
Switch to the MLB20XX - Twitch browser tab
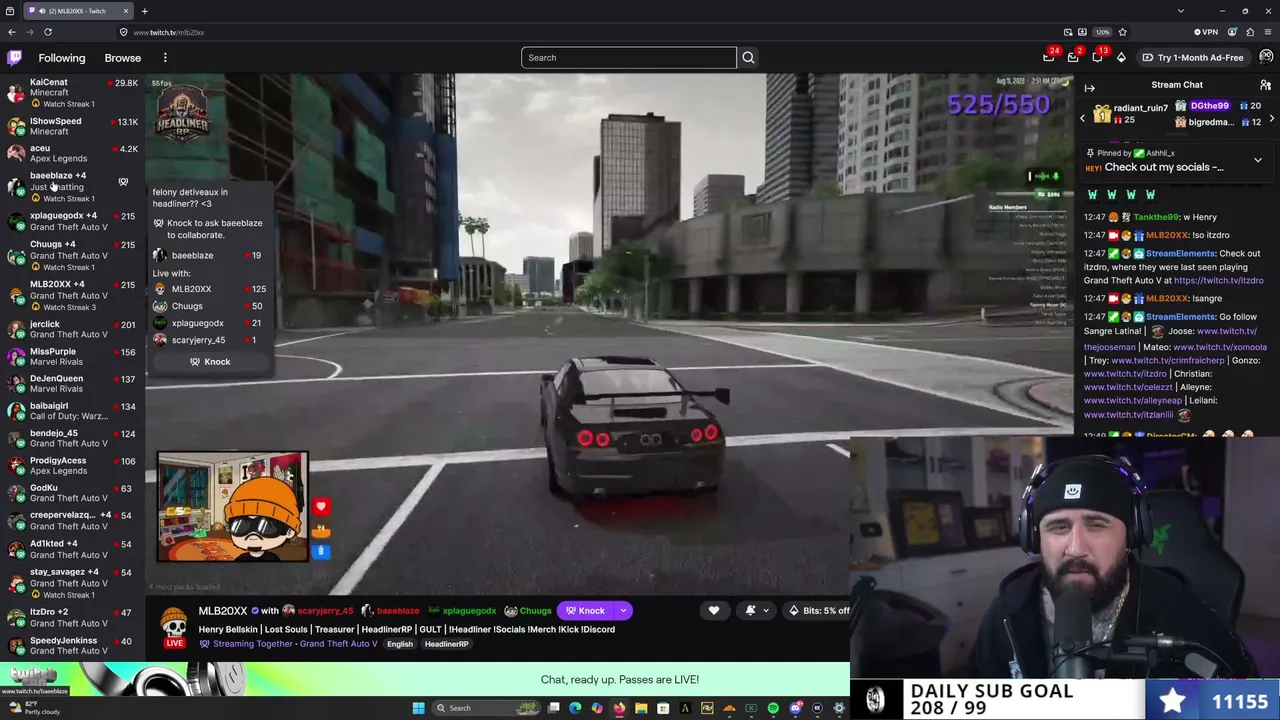pos(78,11)
